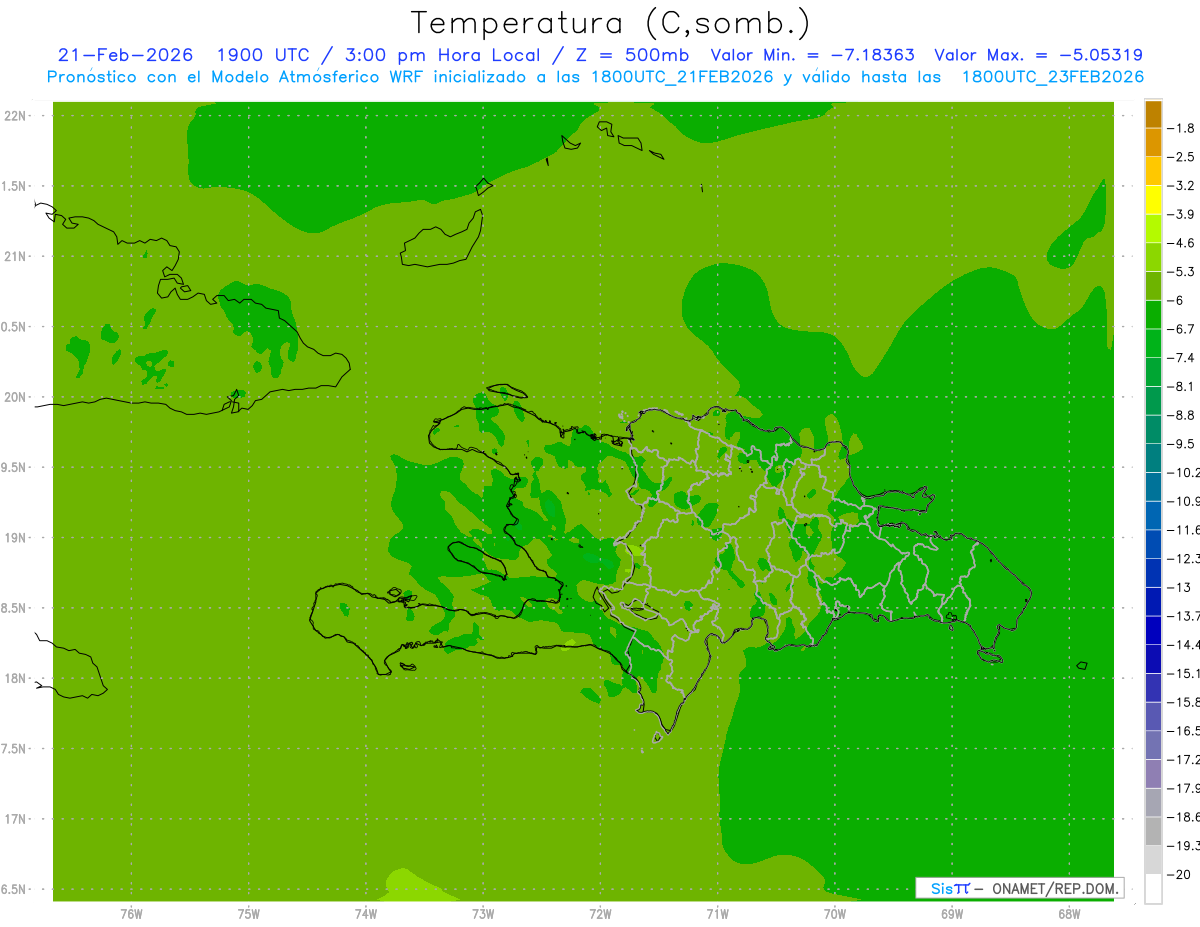Click the '20N' latitude label
1200x927 pixels.
(x=15, y=397)
